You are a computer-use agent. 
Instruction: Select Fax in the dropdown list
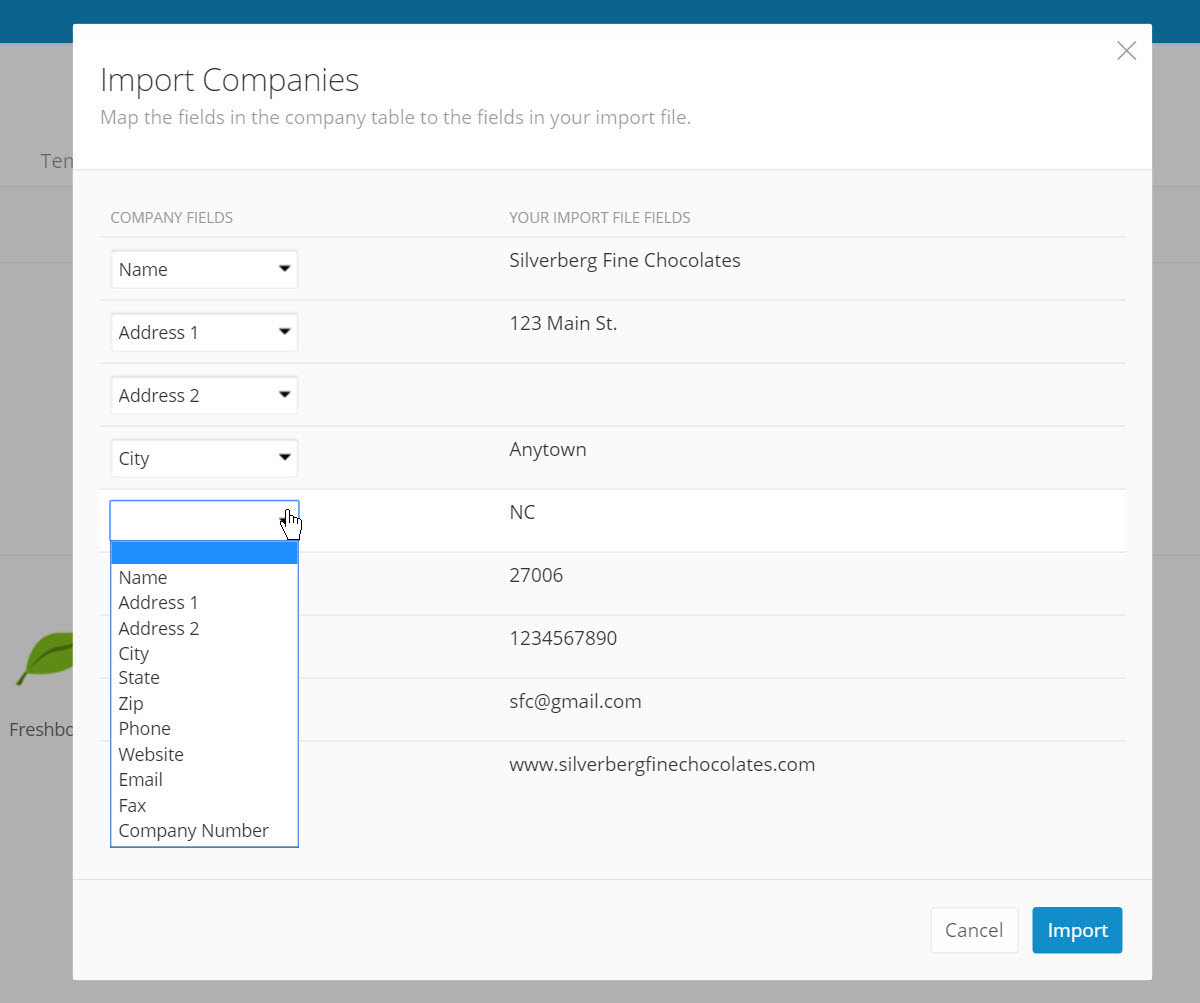click(x=204, y=805)
